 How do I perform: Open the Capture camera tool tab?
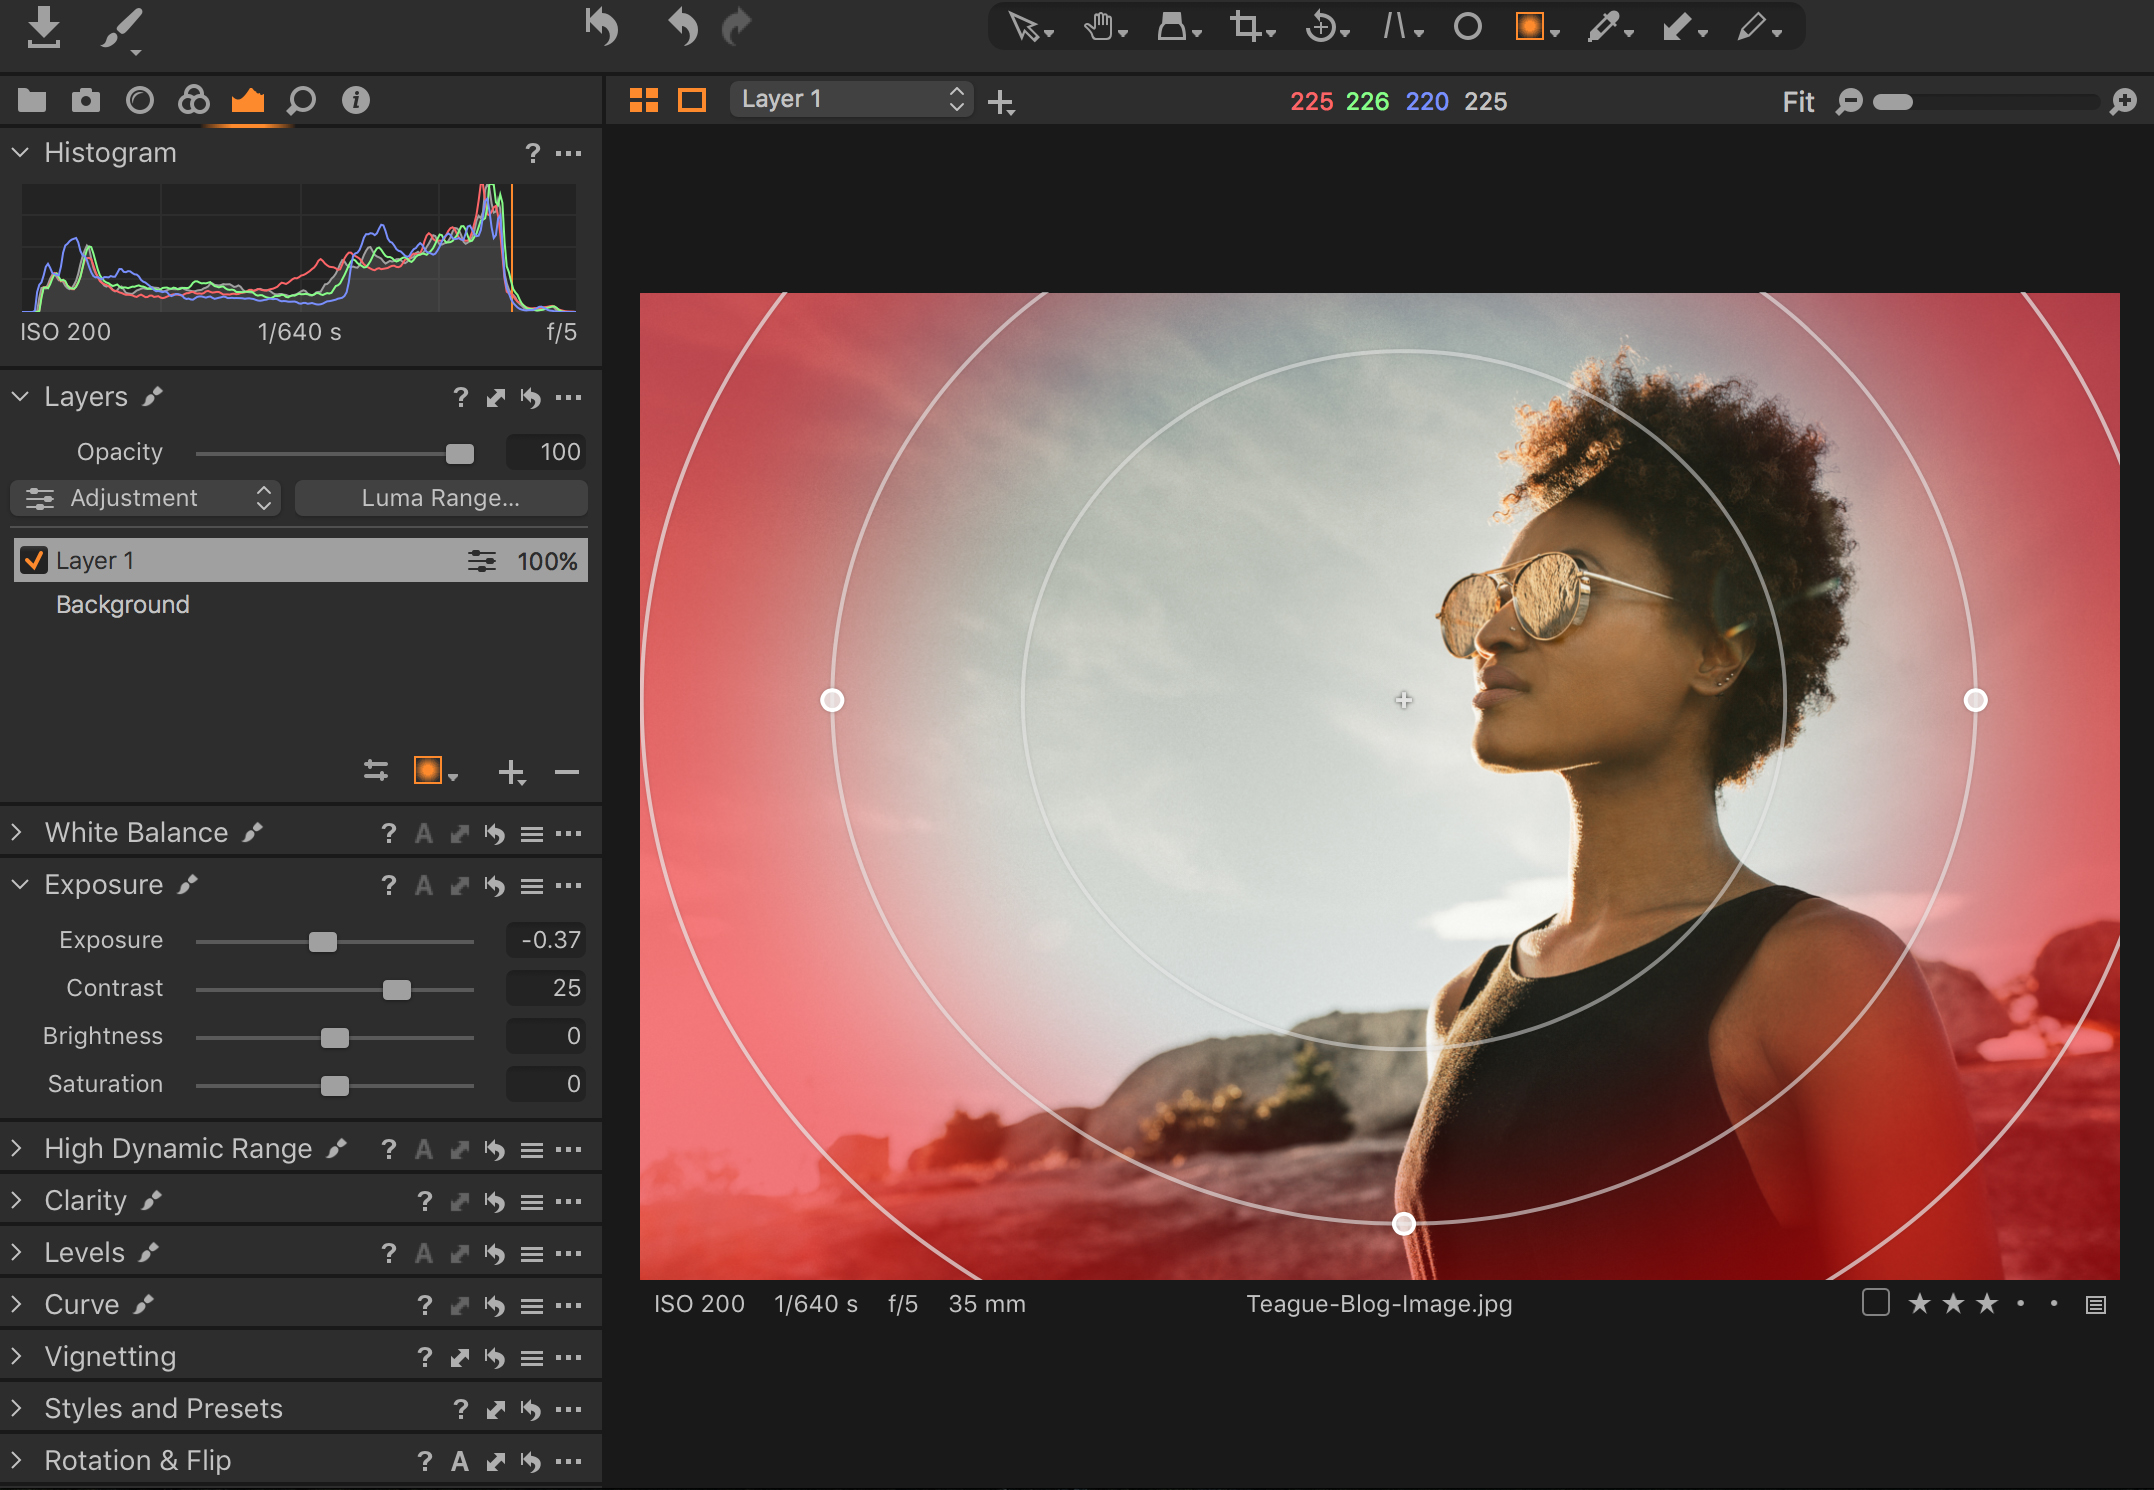pos(86,100)
